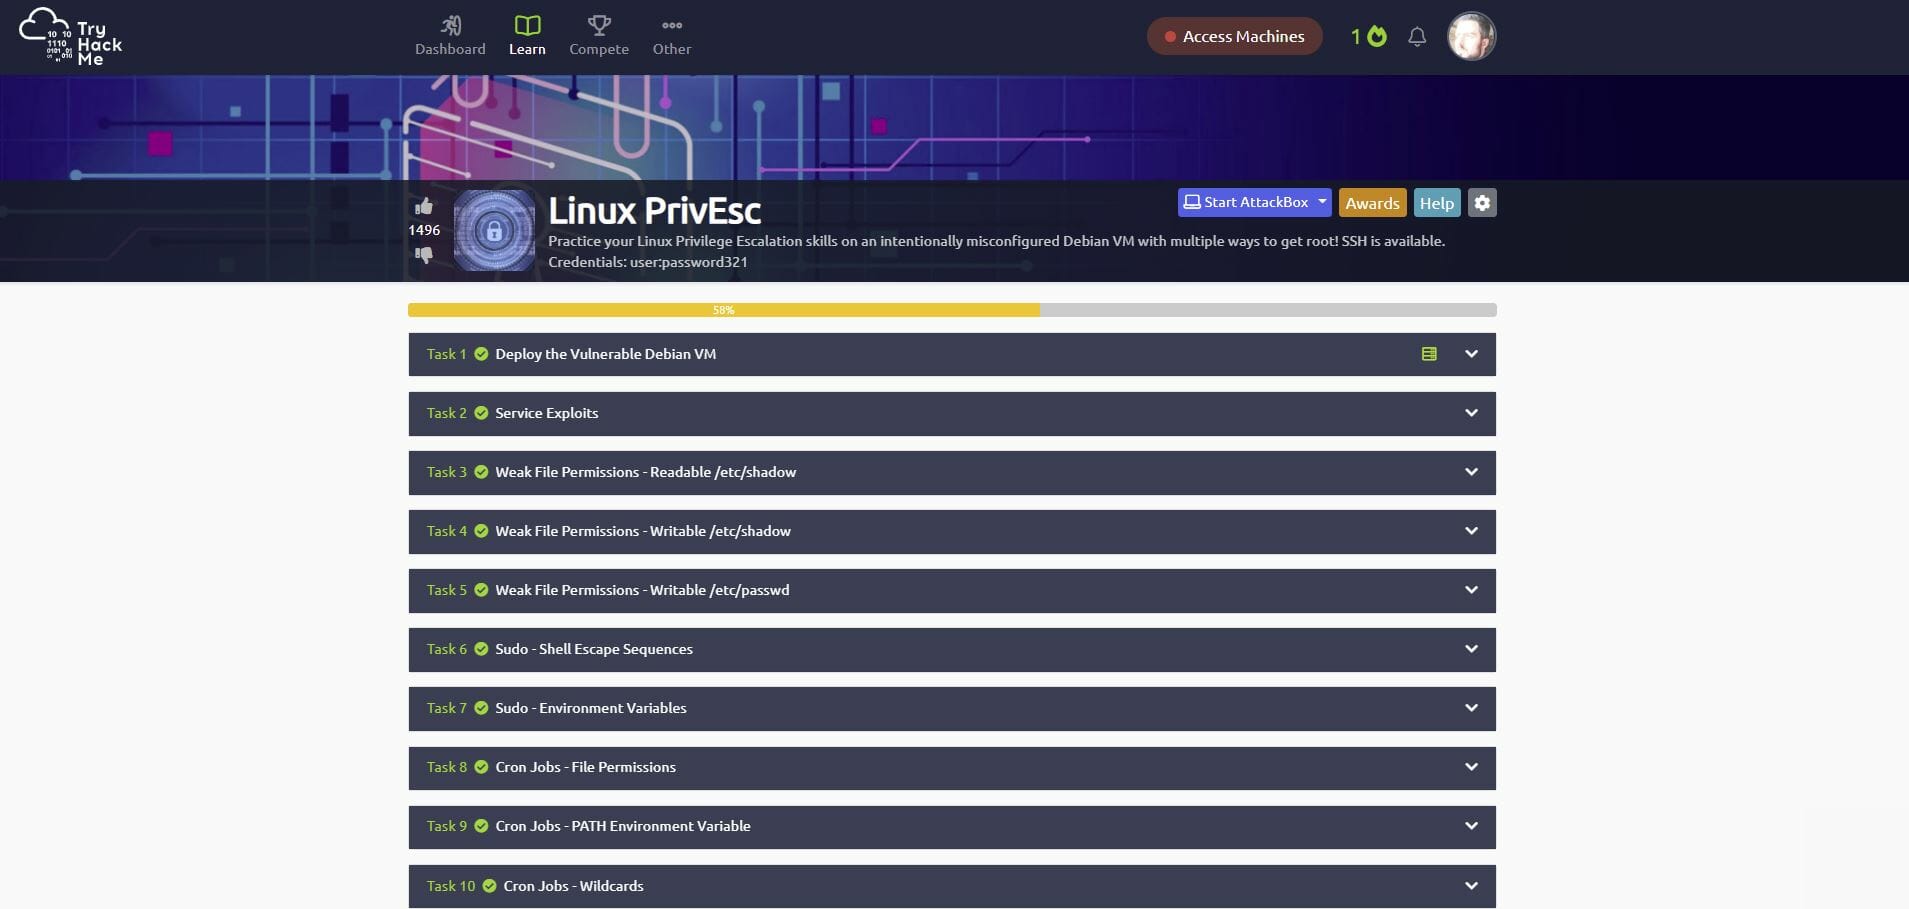Expand Task 3 Readable /etc/shadow chevron
The width and height of the screenshot is (1909, 909).
1471,472
